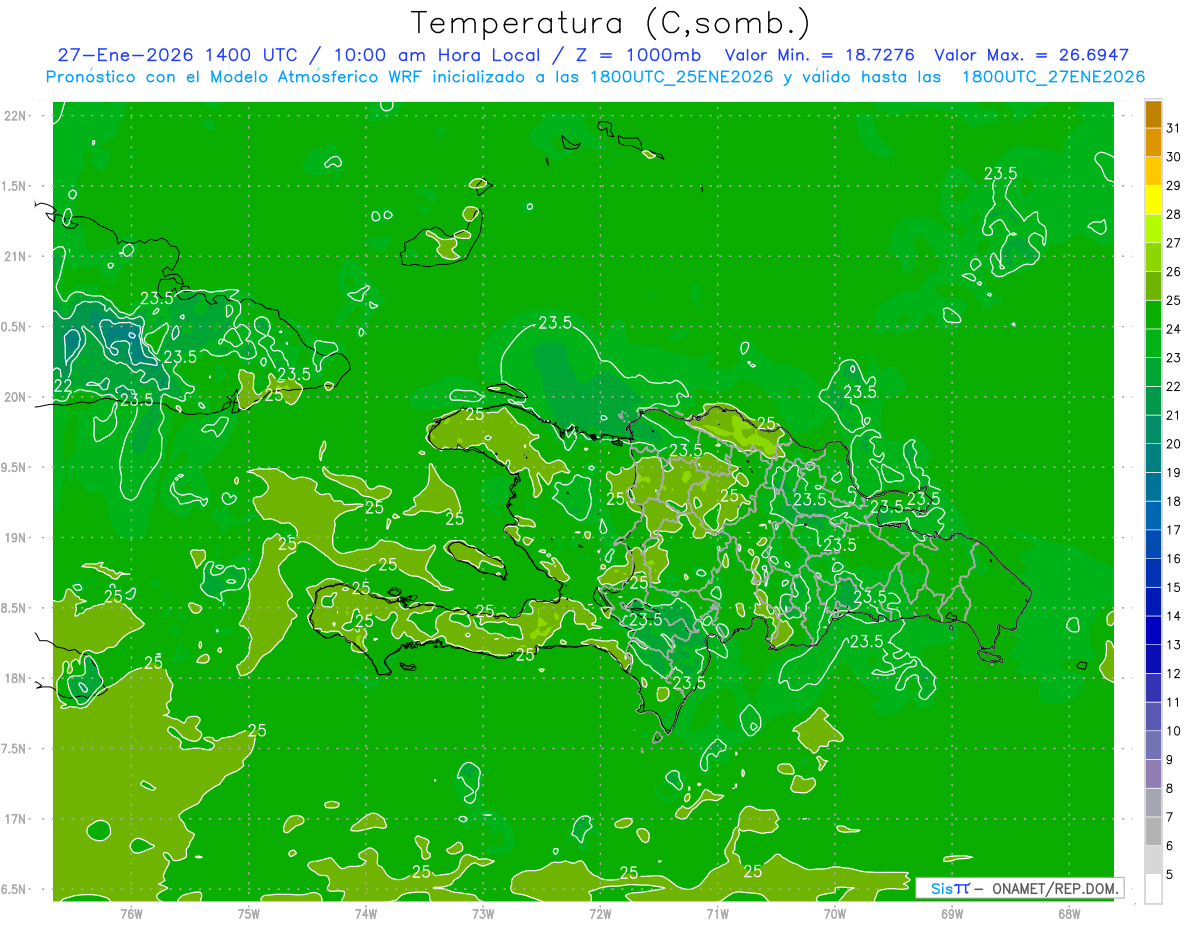
Task: Click the color scale label '5'
Action: pos(1169,874)
